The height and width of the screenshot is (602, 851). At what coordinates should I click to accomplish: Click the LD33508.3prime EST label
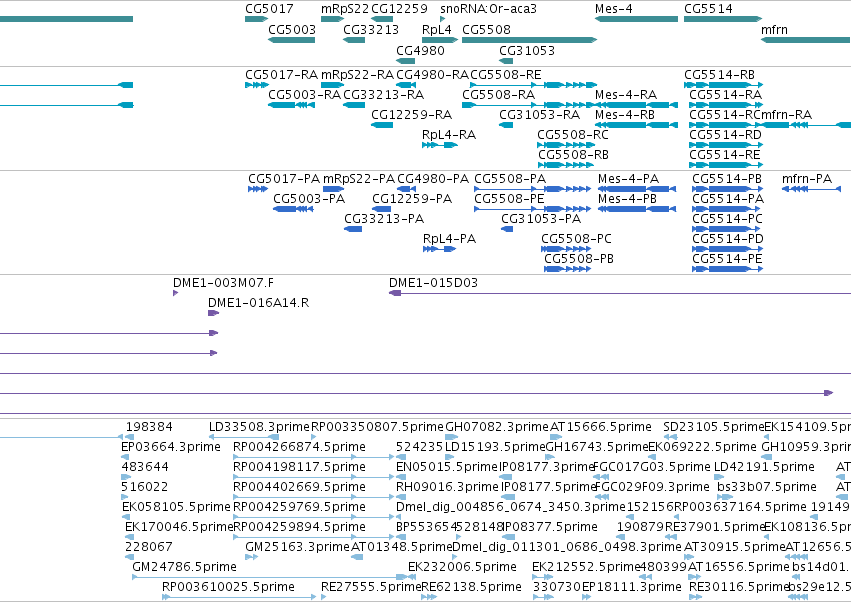259,427
